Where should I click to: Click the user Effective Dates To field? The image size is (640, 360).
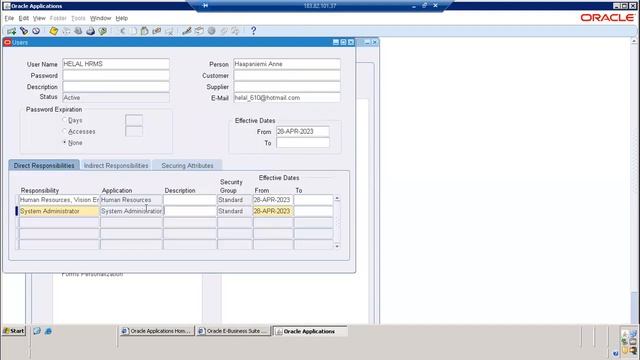tap(302, 142)
